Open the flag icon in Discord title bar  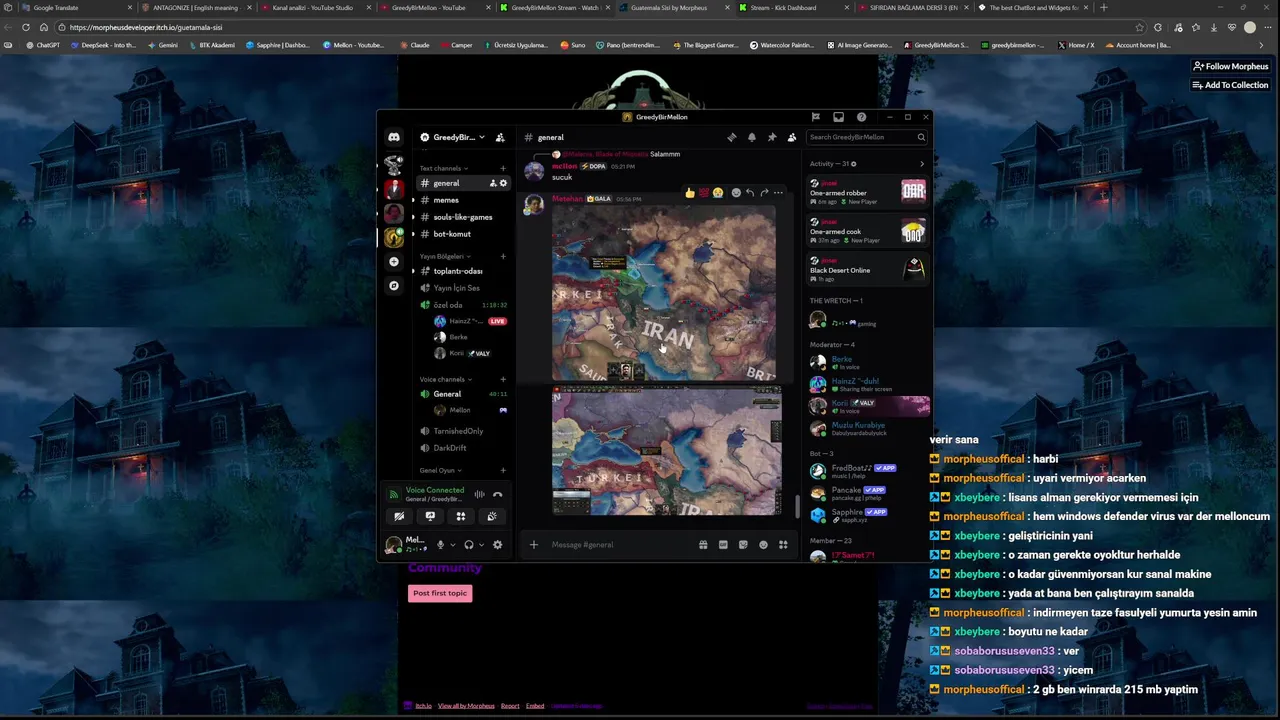click(x=816, y=117)
